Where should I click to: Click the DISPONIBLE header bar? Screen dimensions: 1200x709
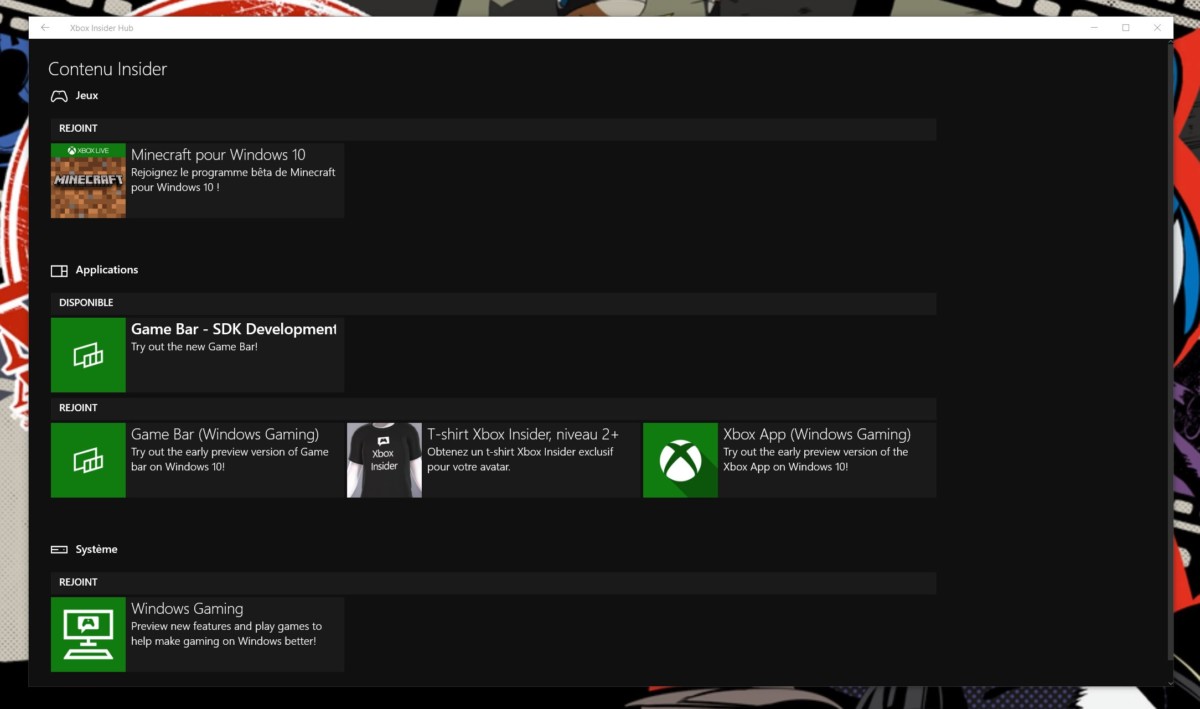493,303
